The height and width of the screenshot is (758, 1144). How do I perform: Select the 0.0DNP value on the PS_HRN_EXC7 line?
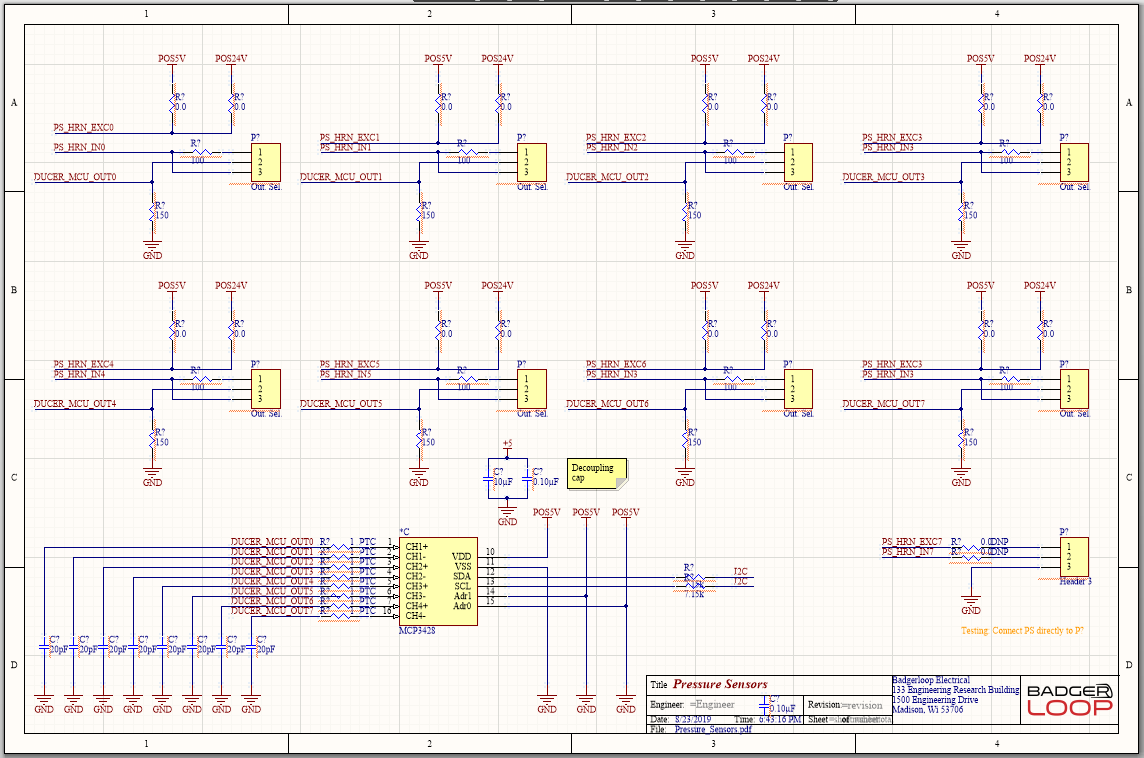994,542
